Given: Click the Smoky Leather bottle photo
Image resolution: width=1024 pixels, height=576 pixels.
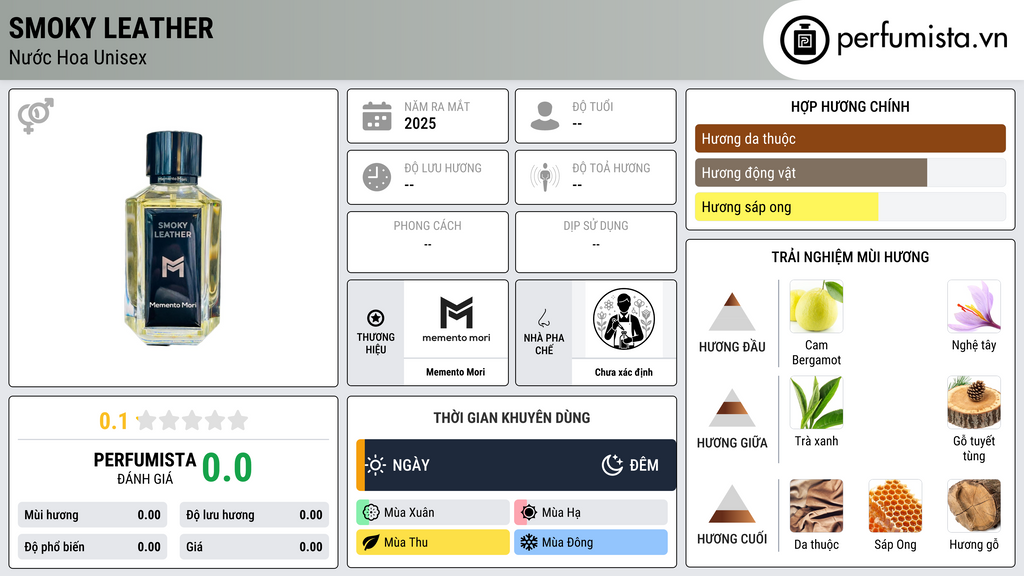Looking at the screenshot, I should (x=173, y=238).
